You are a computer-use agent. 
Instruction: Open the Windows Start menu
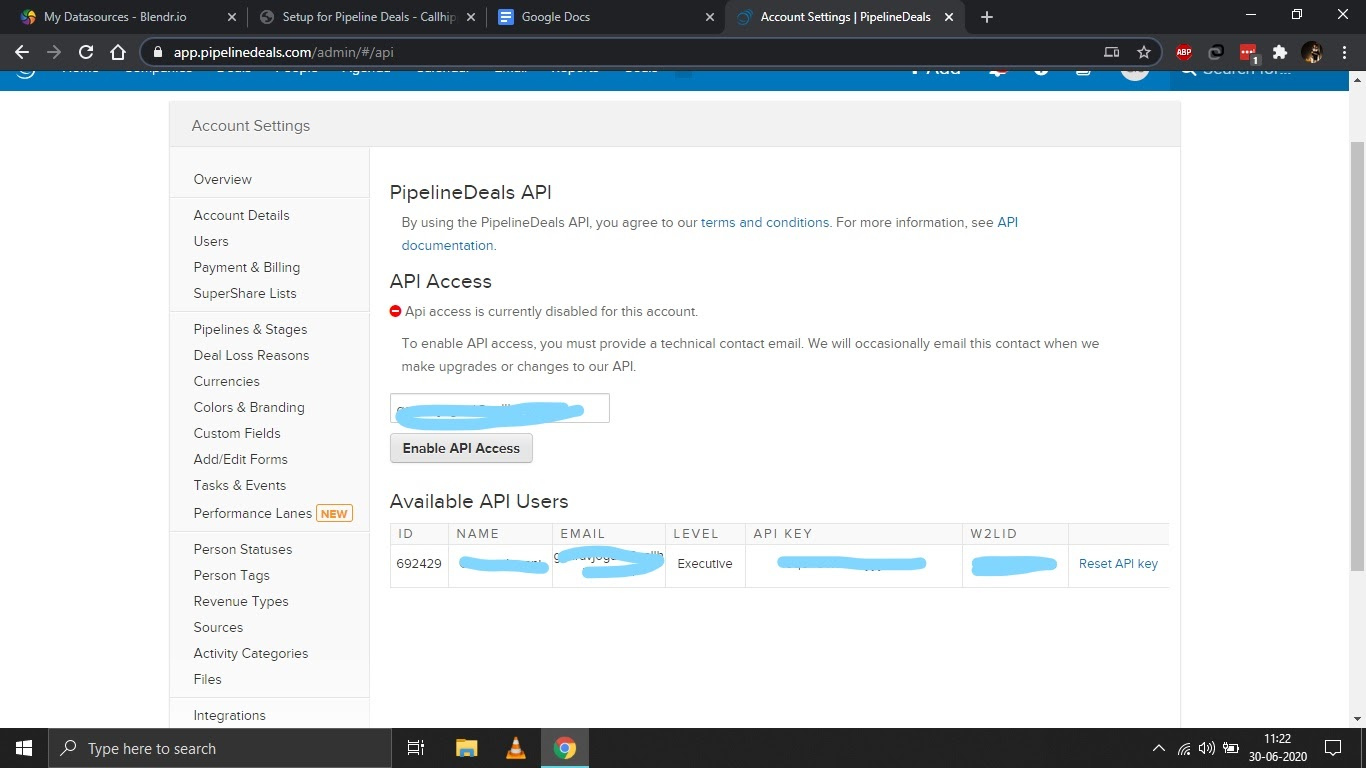24,748
